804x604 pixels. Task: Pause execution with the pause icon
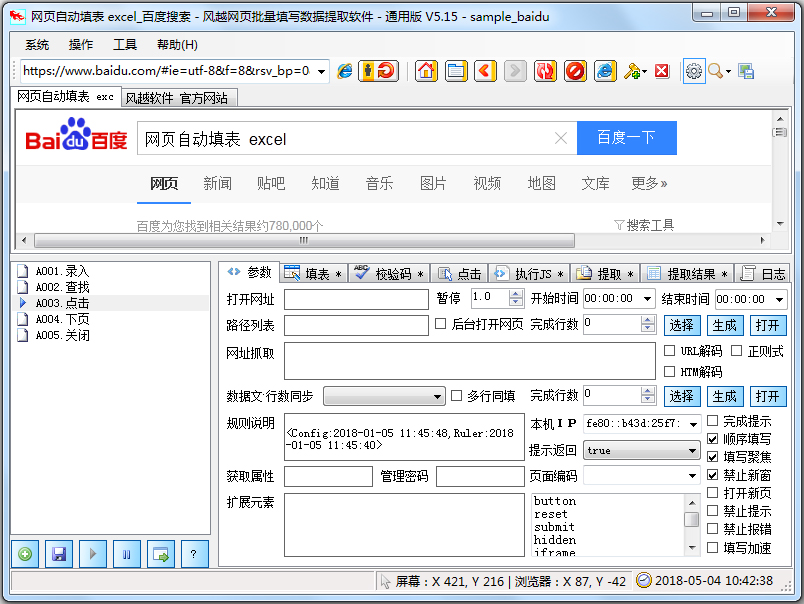pyautogui.click(x=127, y=554)
